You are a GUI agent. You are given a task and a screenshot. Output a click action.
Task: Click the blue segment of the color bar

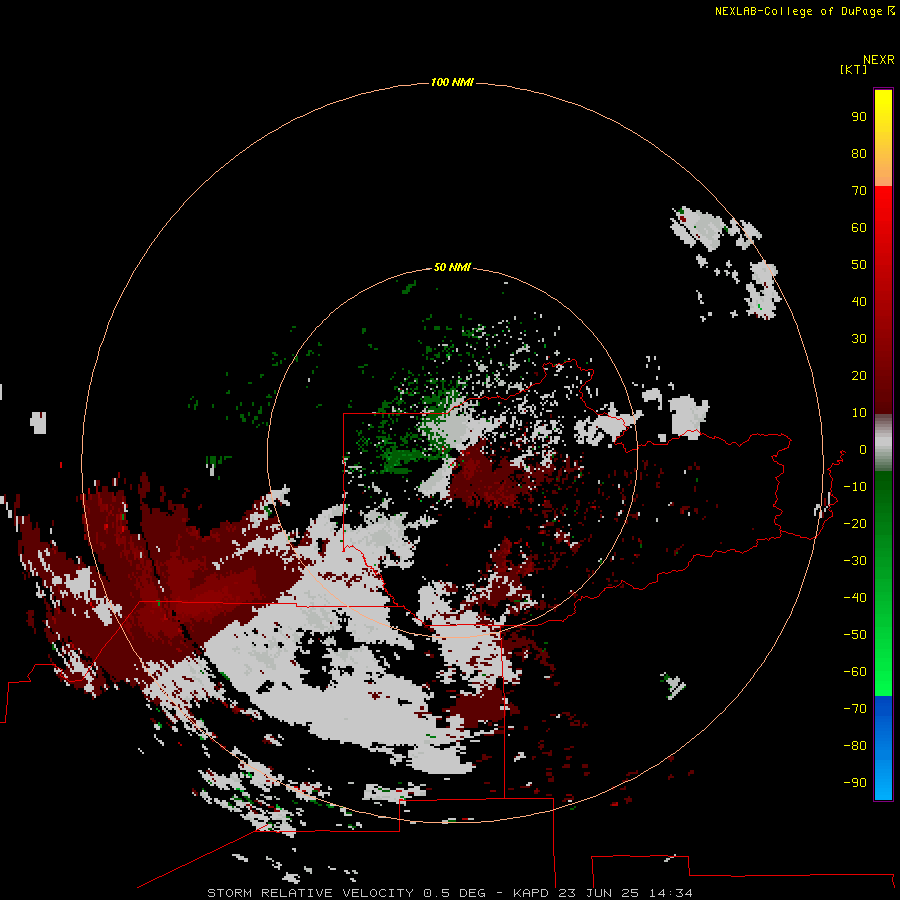point(883,747)
